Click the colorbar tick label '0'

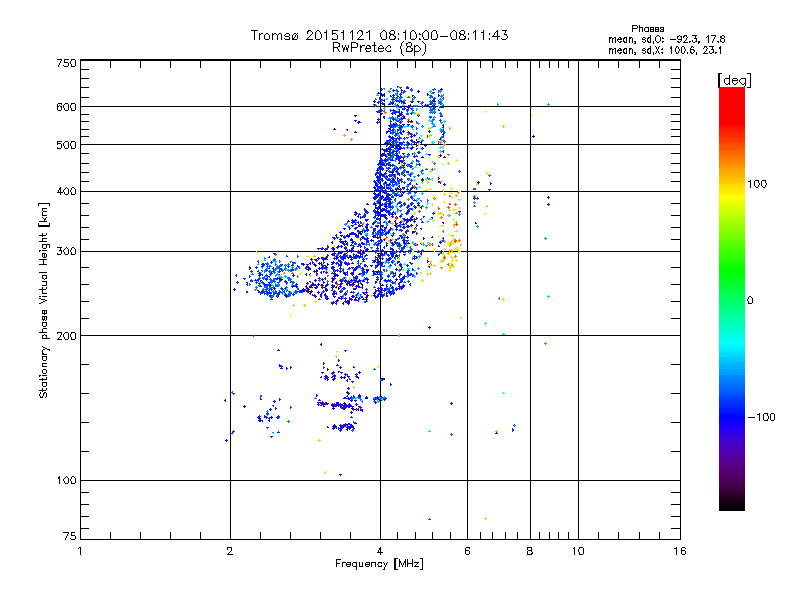tap(750, 301)
